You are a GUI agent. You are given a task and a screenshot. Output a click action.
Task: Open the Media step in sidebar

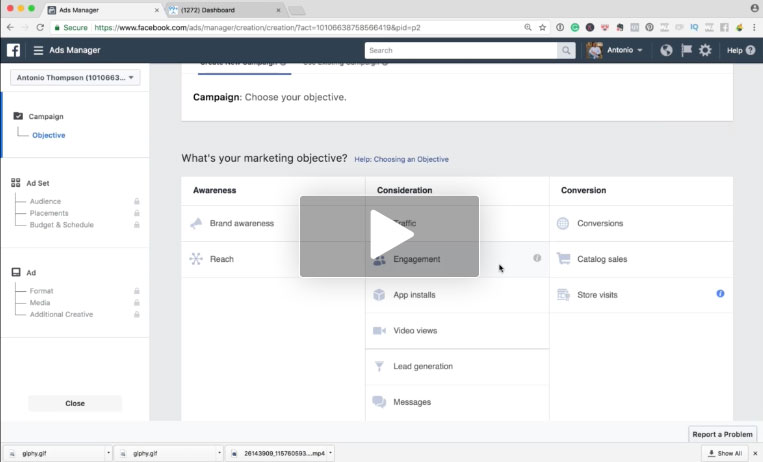tap(40, 302)
